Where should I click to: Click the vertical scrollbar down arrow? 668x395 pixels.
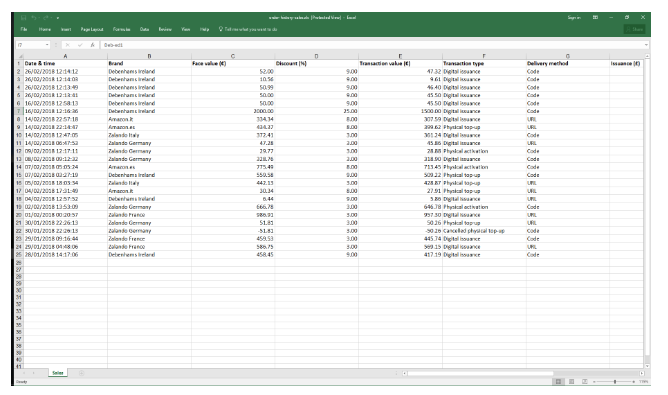click(647, 366)
